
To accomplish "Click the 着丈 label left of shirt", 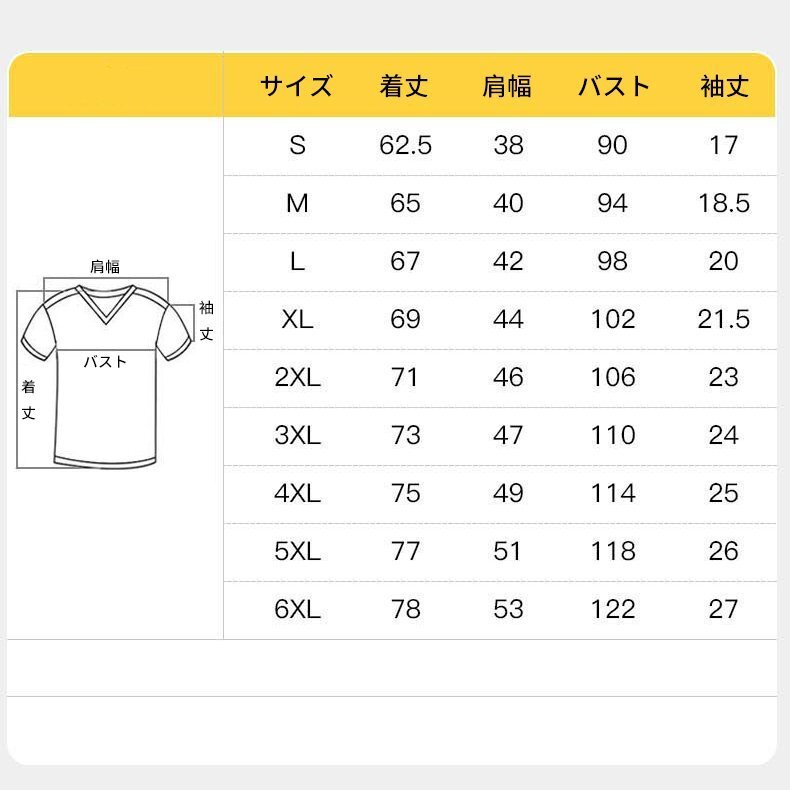I will click(29, 400).
